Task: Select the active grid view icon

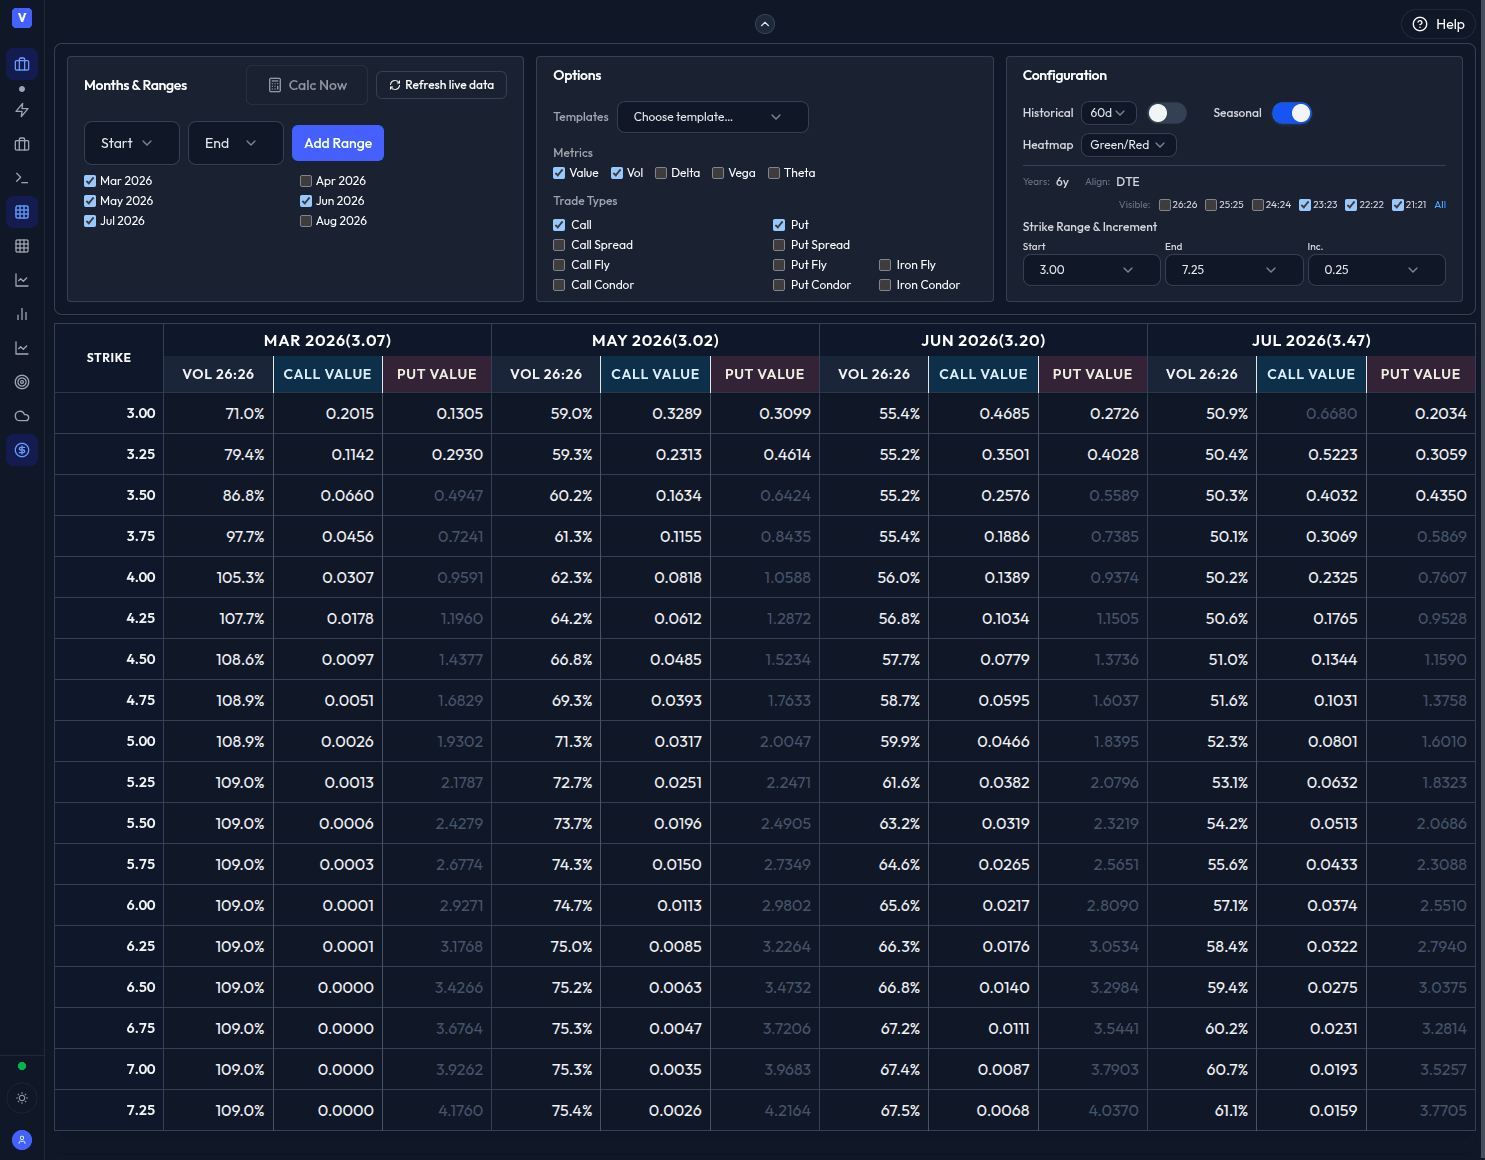Action: click(x=22, y=211)
